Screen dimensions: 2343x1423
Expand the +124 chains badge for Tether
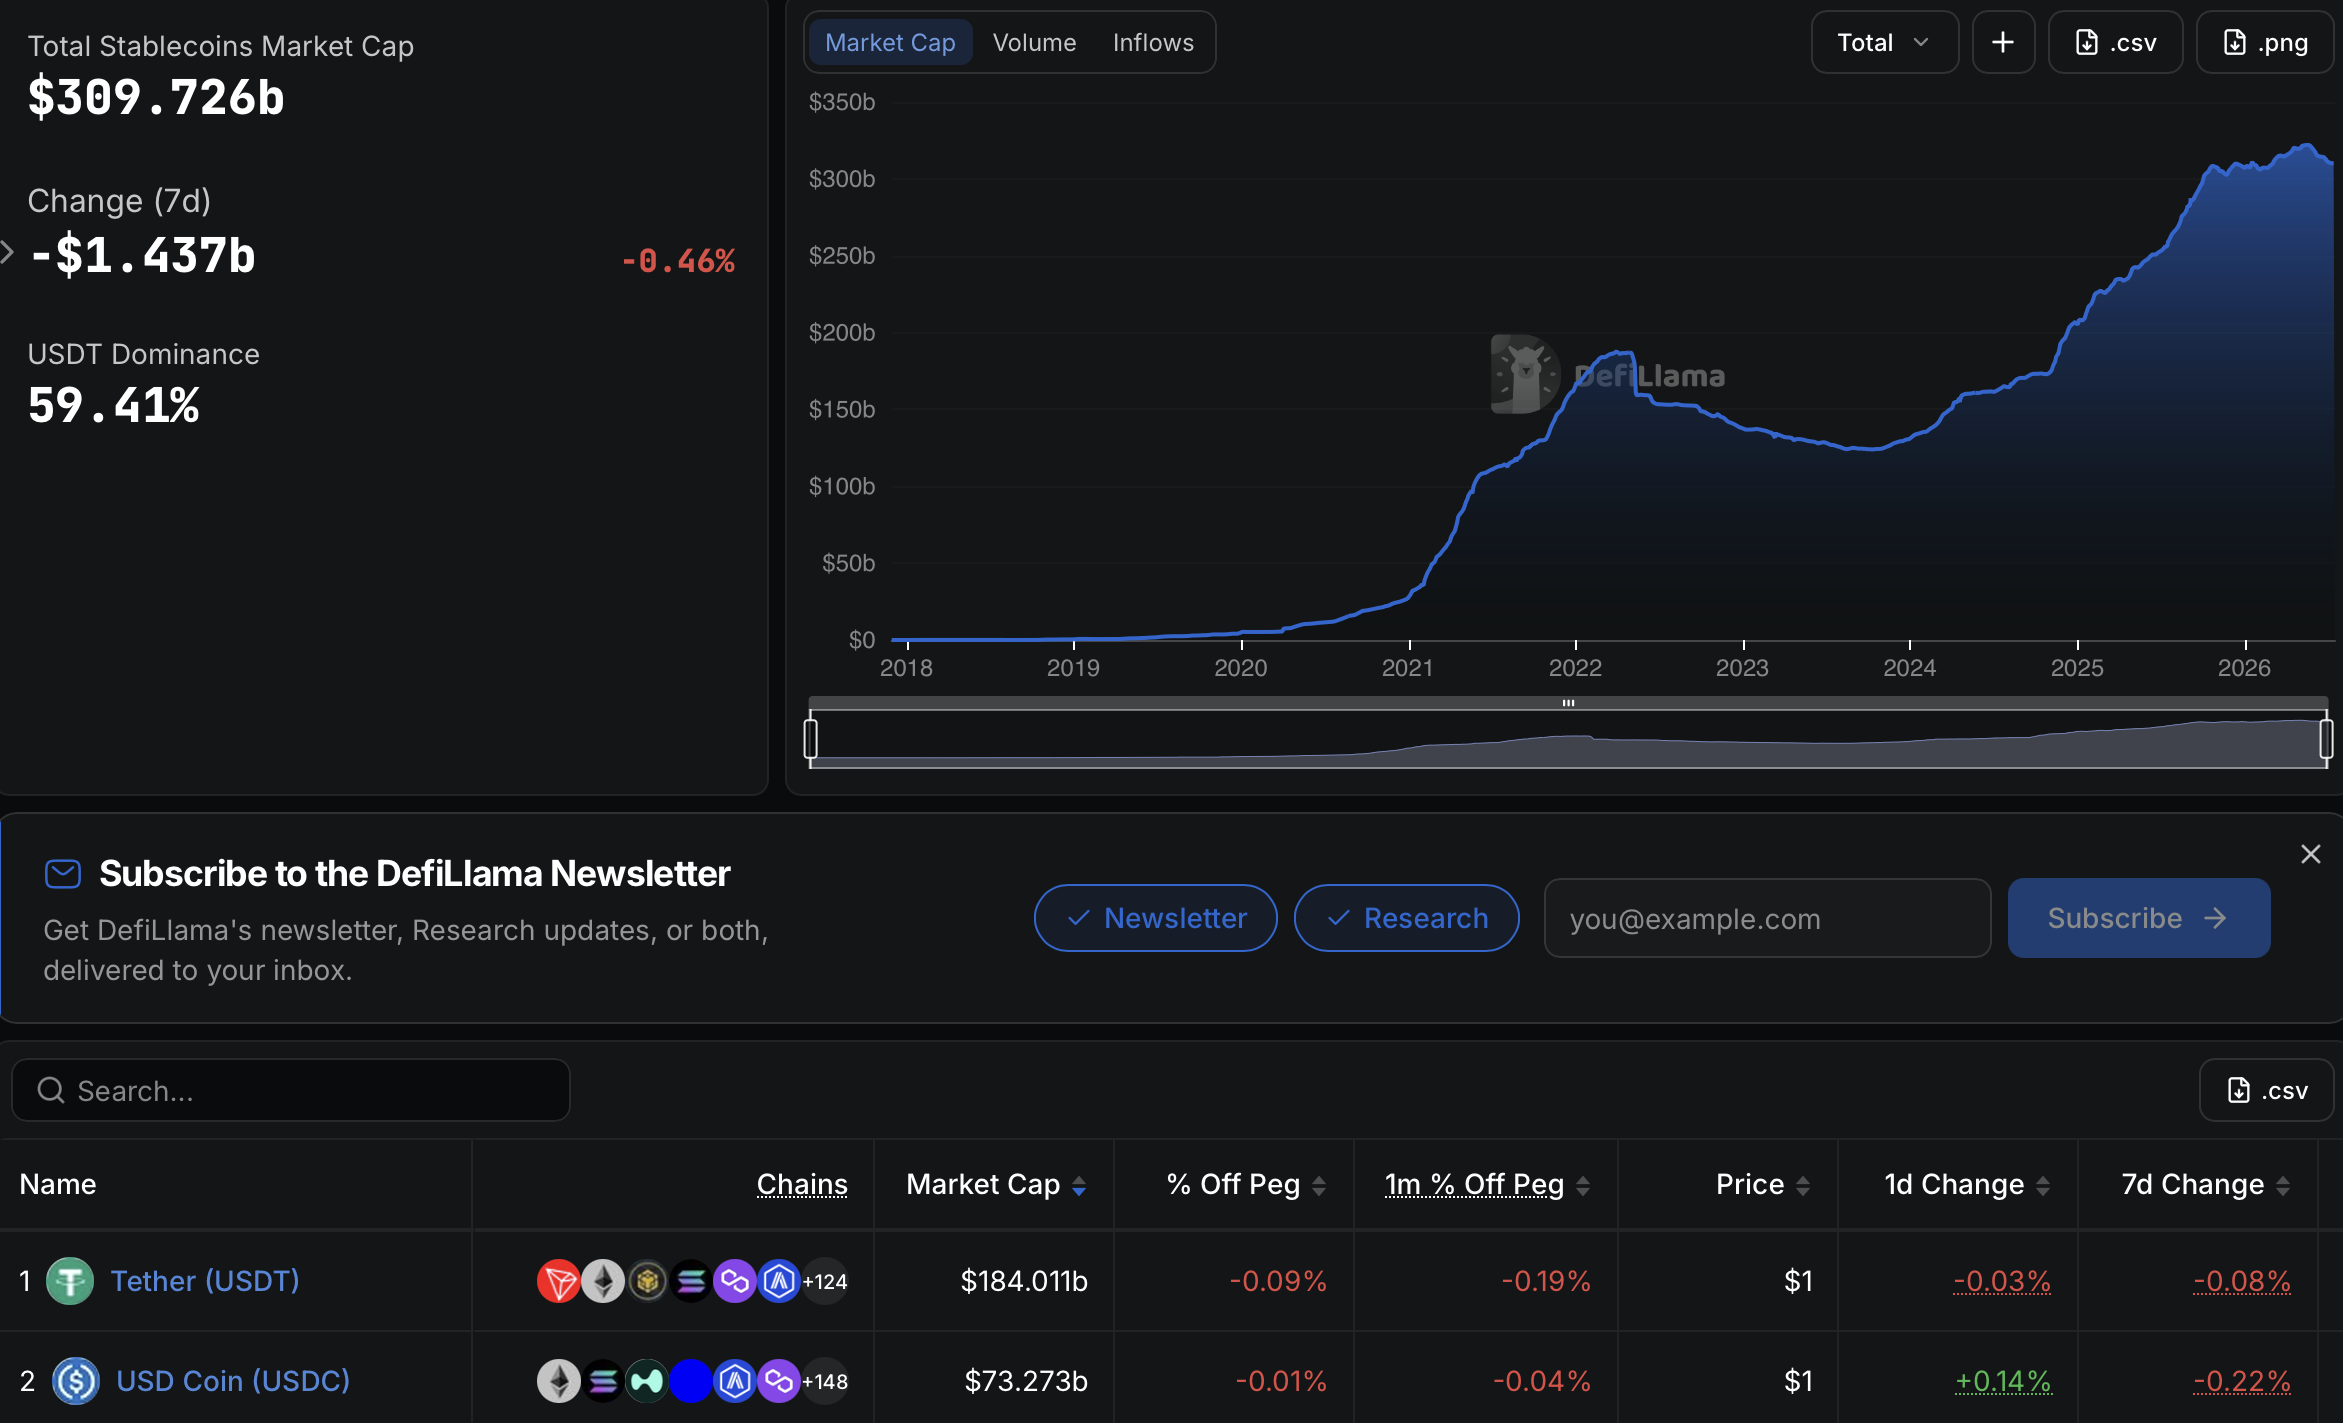825,1281
